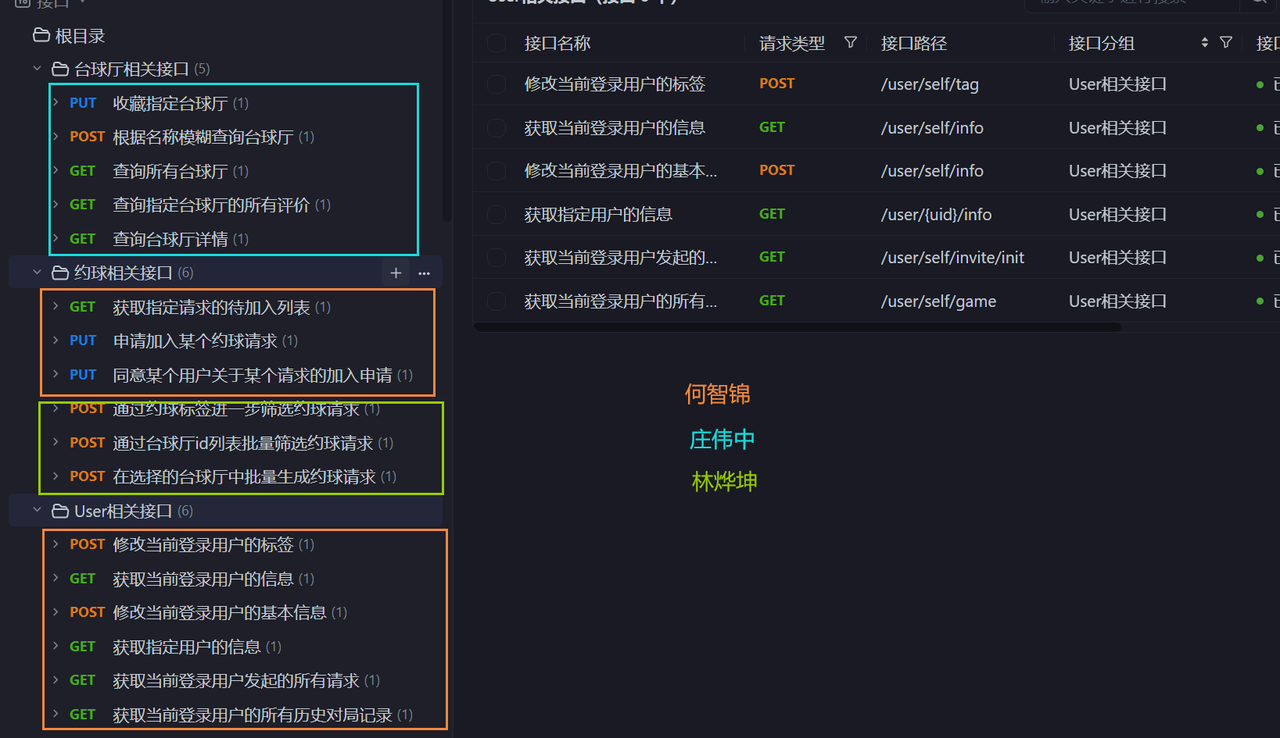Open 同意某个用户关于某个请求的加入申请 endpoint
This screenshot has width=1280, height=738.
[x=252, y=375]
